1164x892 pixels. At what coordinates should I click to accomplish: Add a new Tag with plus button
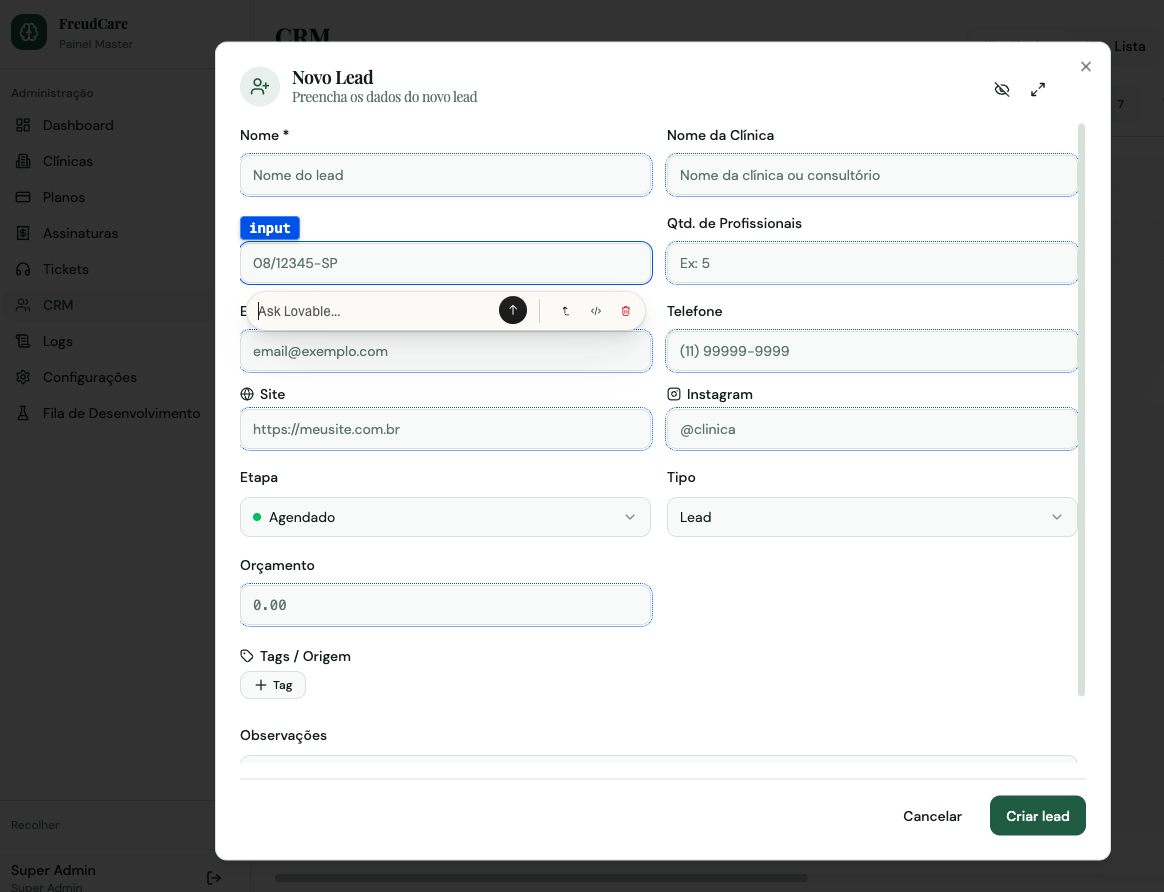point(273,685)
